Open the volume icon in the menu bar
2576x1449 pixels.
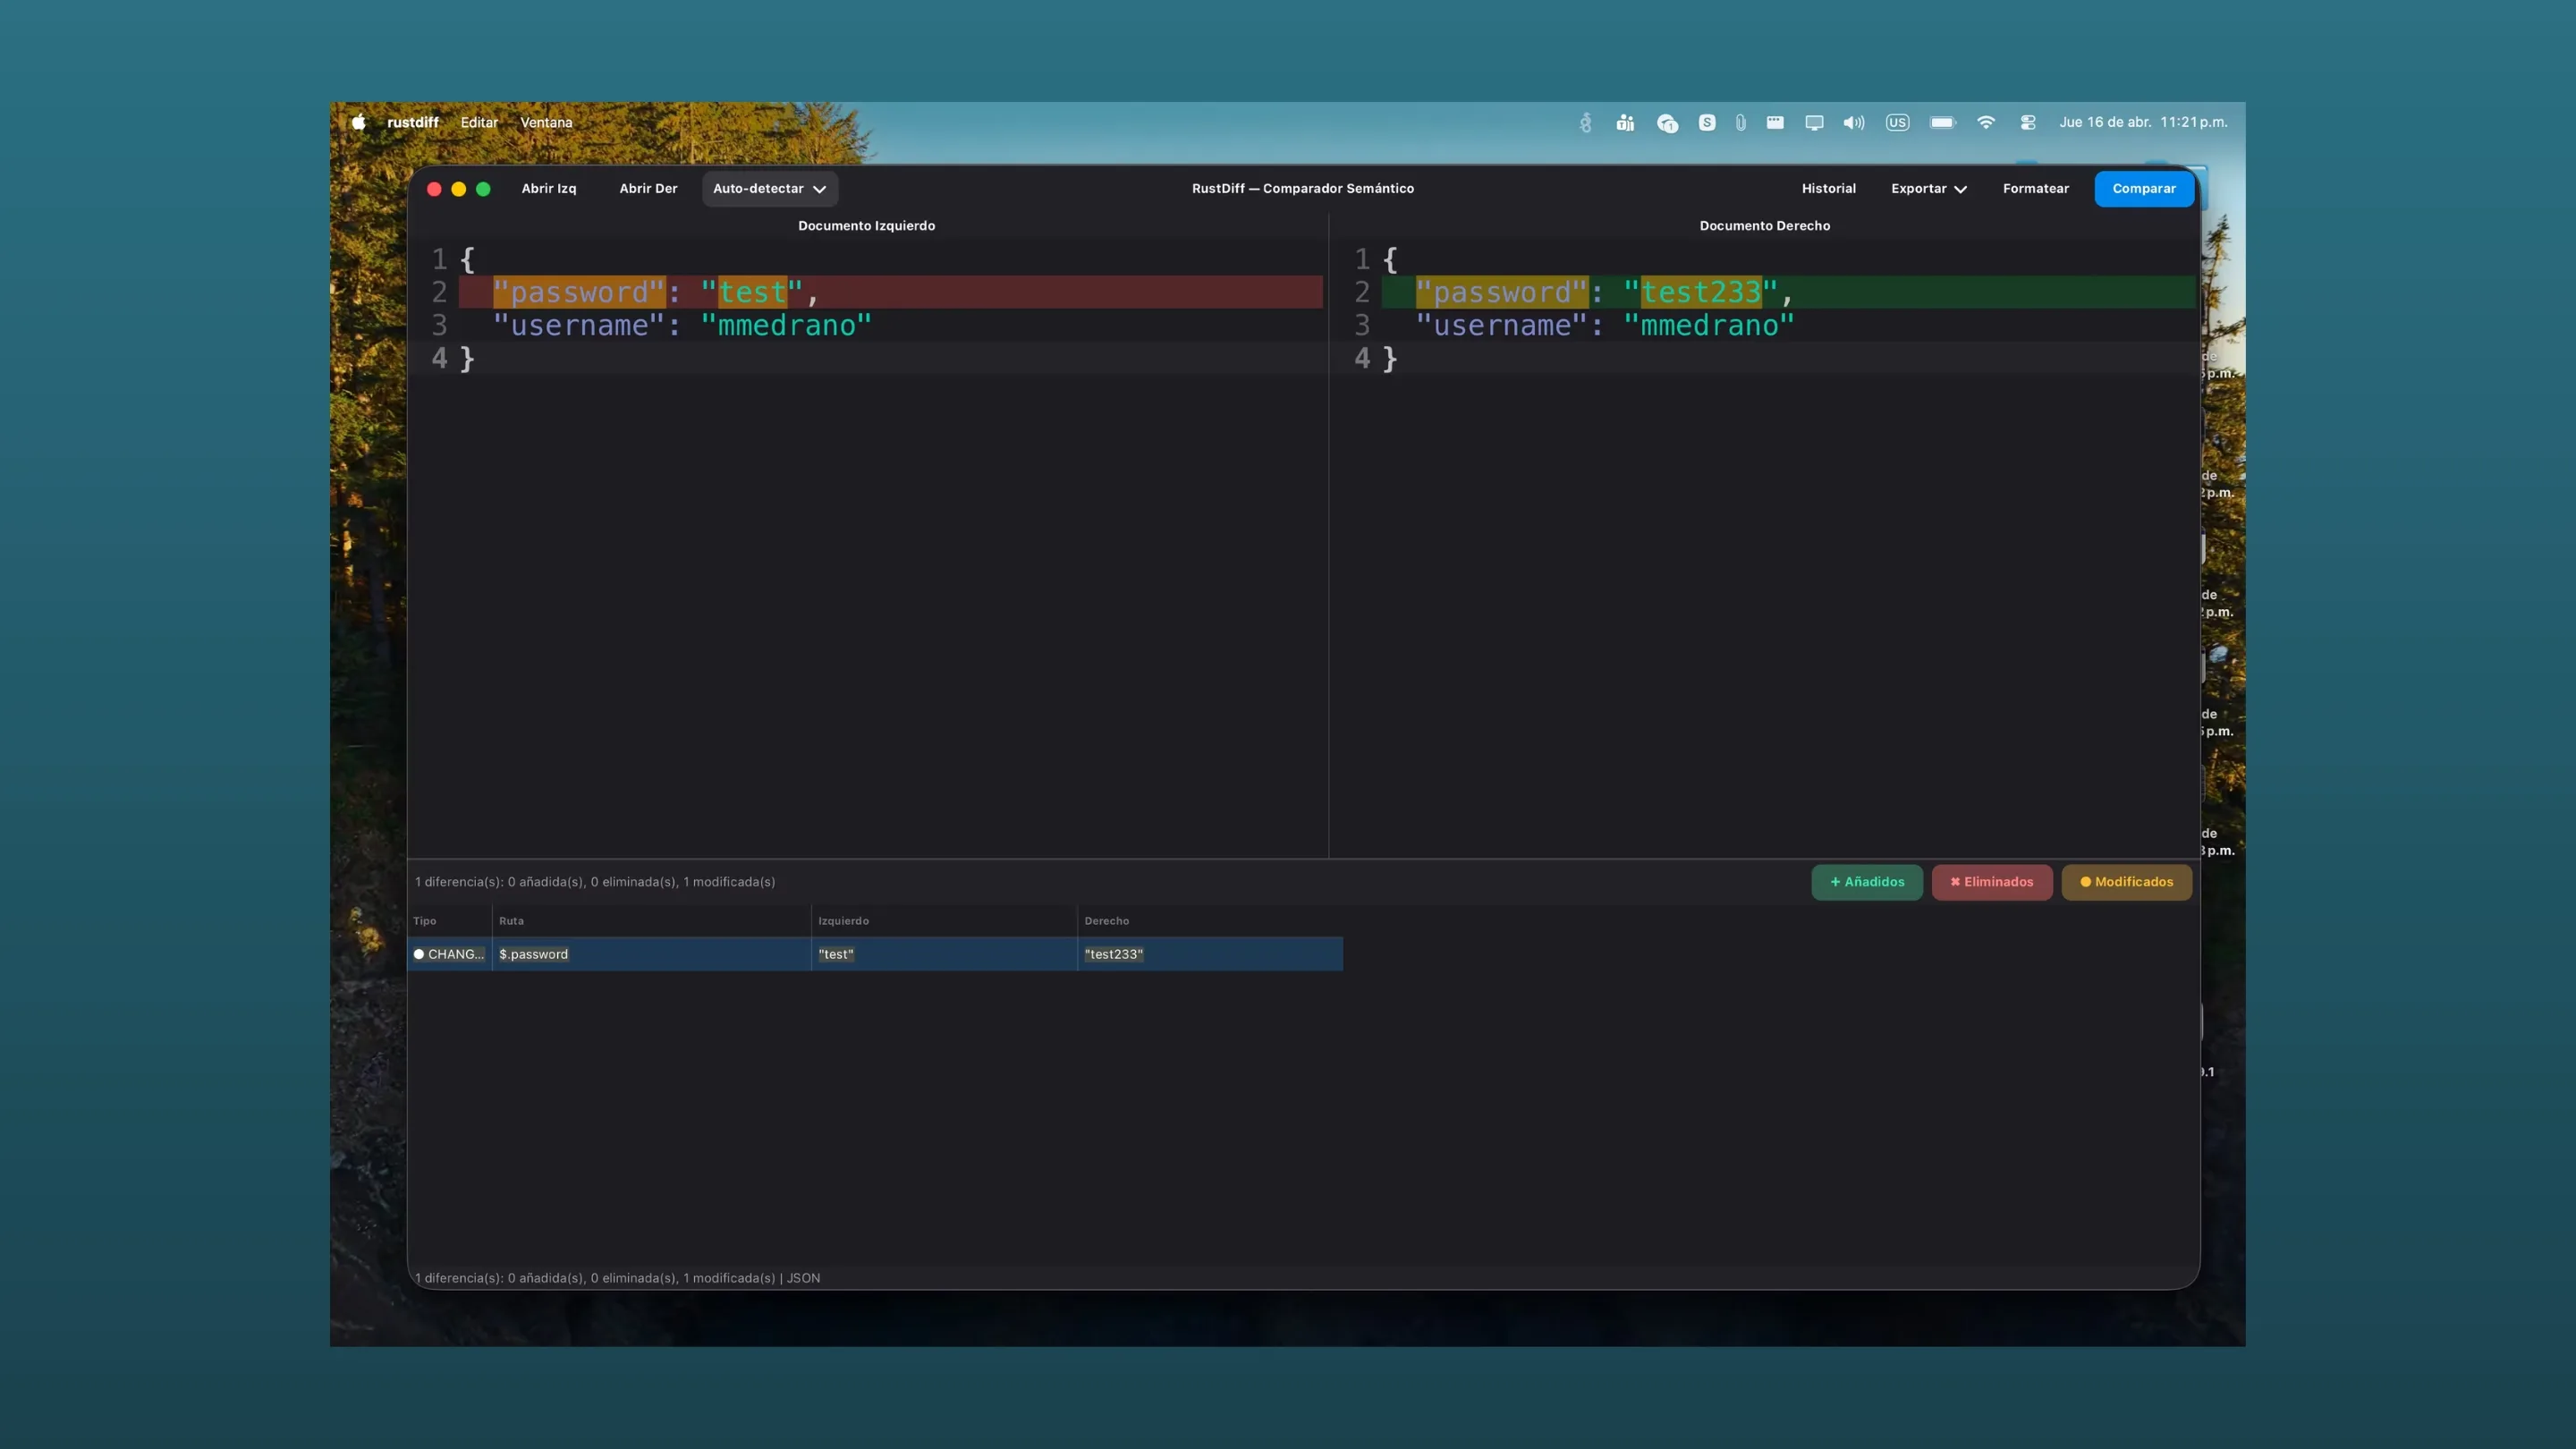pos(1854,122)
